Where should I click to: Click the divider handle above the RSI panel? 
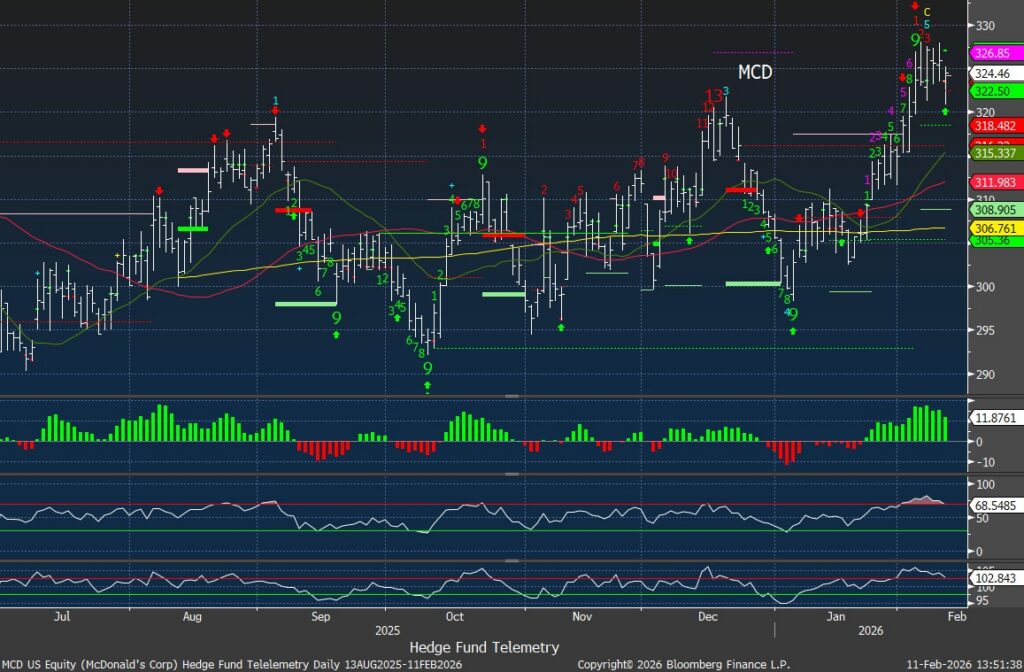pos(511,475)
